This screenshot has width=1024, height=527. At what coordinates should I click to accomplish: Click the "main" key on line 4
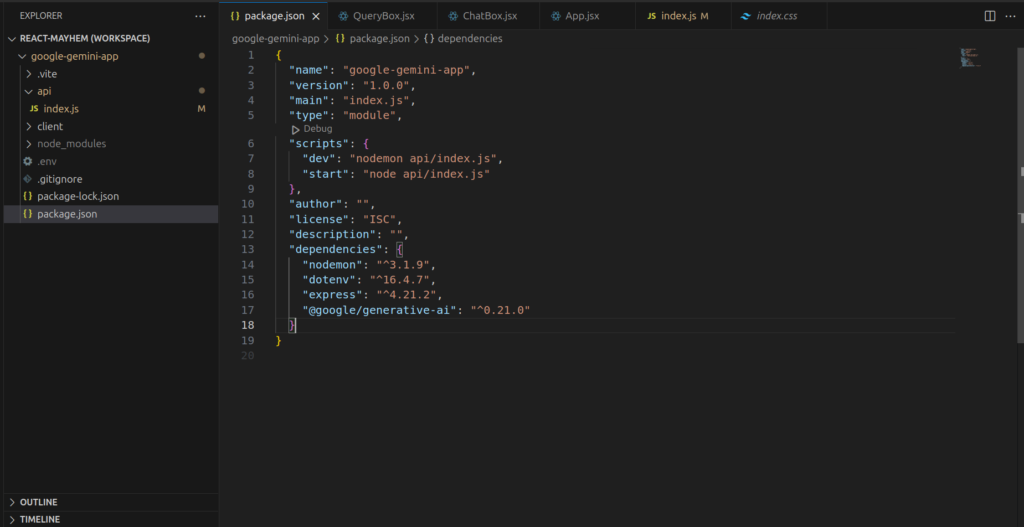pos(309,101)
